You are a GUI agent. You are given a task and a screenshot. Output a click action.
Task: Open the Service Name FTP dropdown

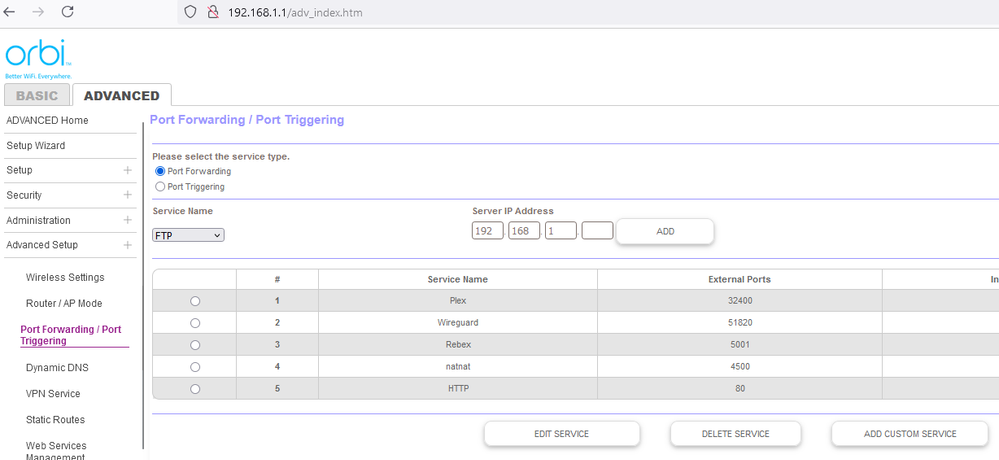(x=188, y=235)
